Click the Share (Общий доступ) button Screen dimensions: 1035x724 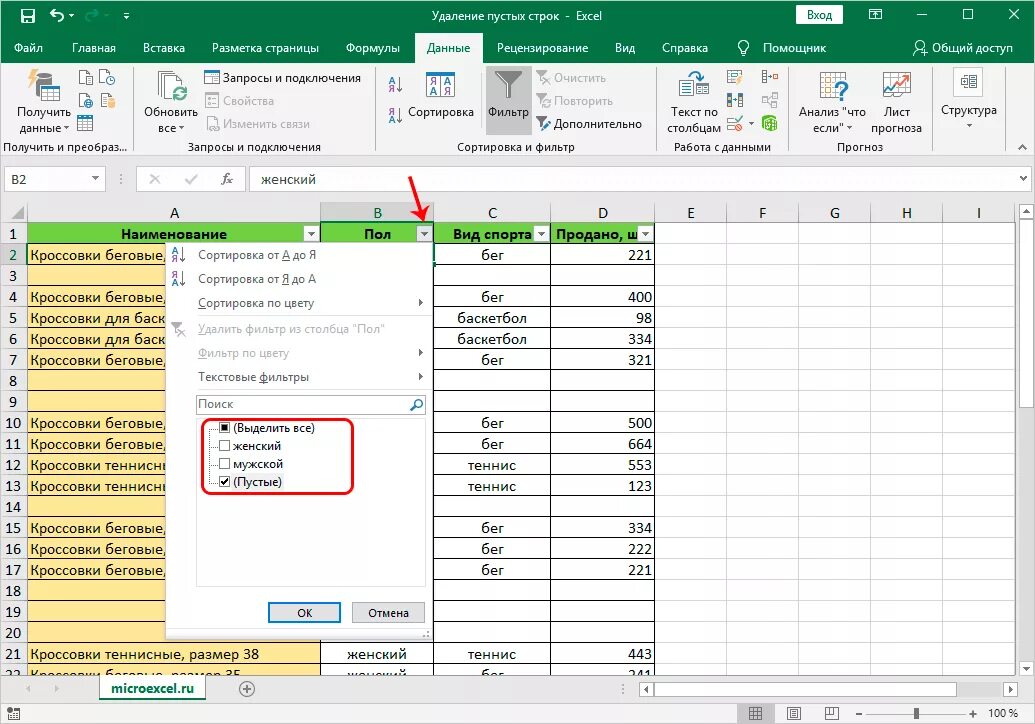tap(962, 48)
